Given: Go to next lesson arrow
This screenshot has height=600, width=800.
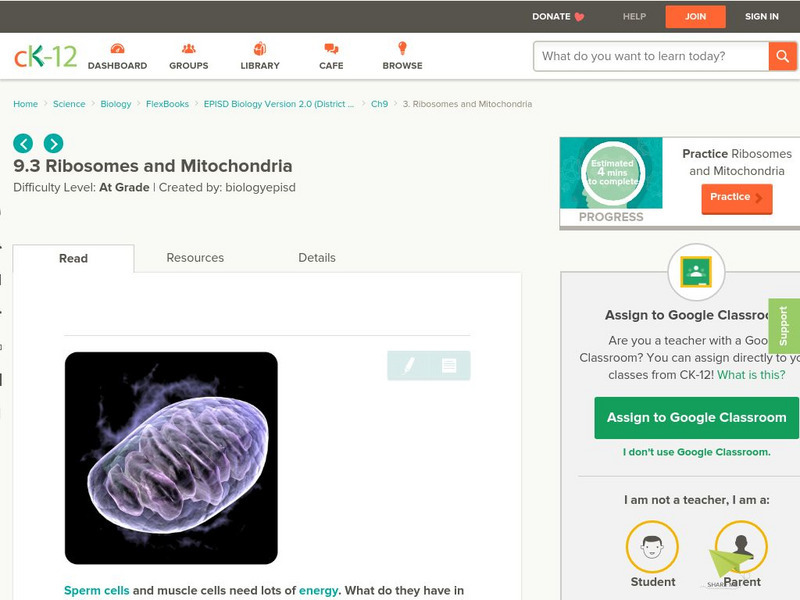Looking at the screenshot, I should [53, 143].
